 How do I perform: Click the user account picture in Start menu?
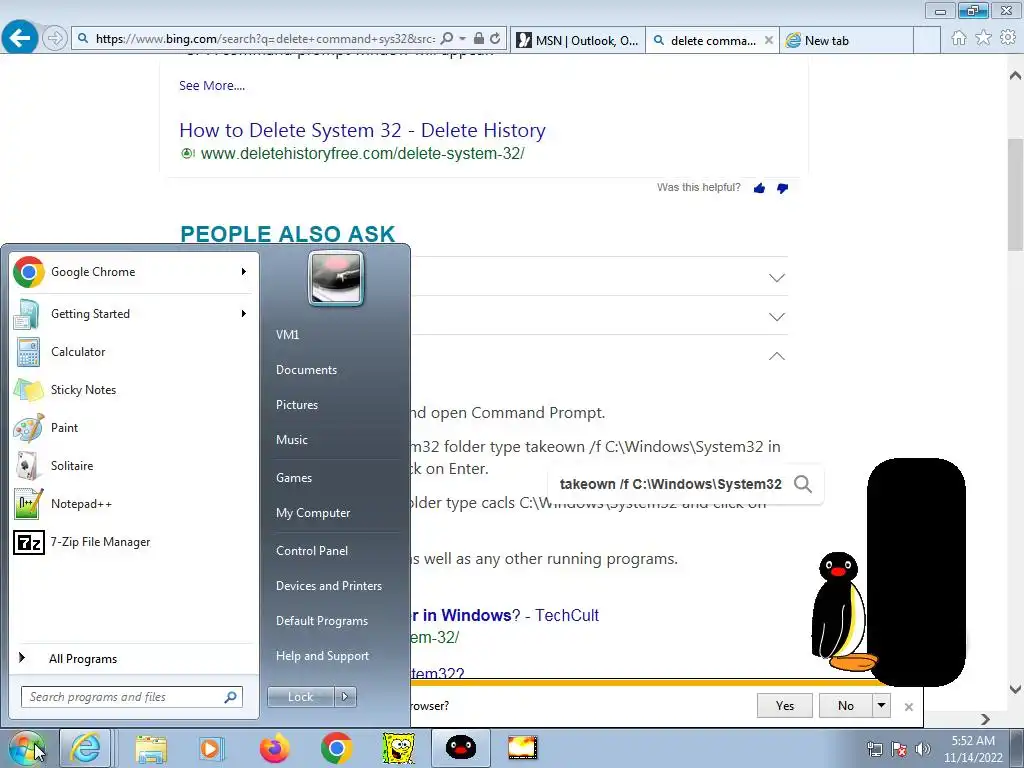coord(336,278)
